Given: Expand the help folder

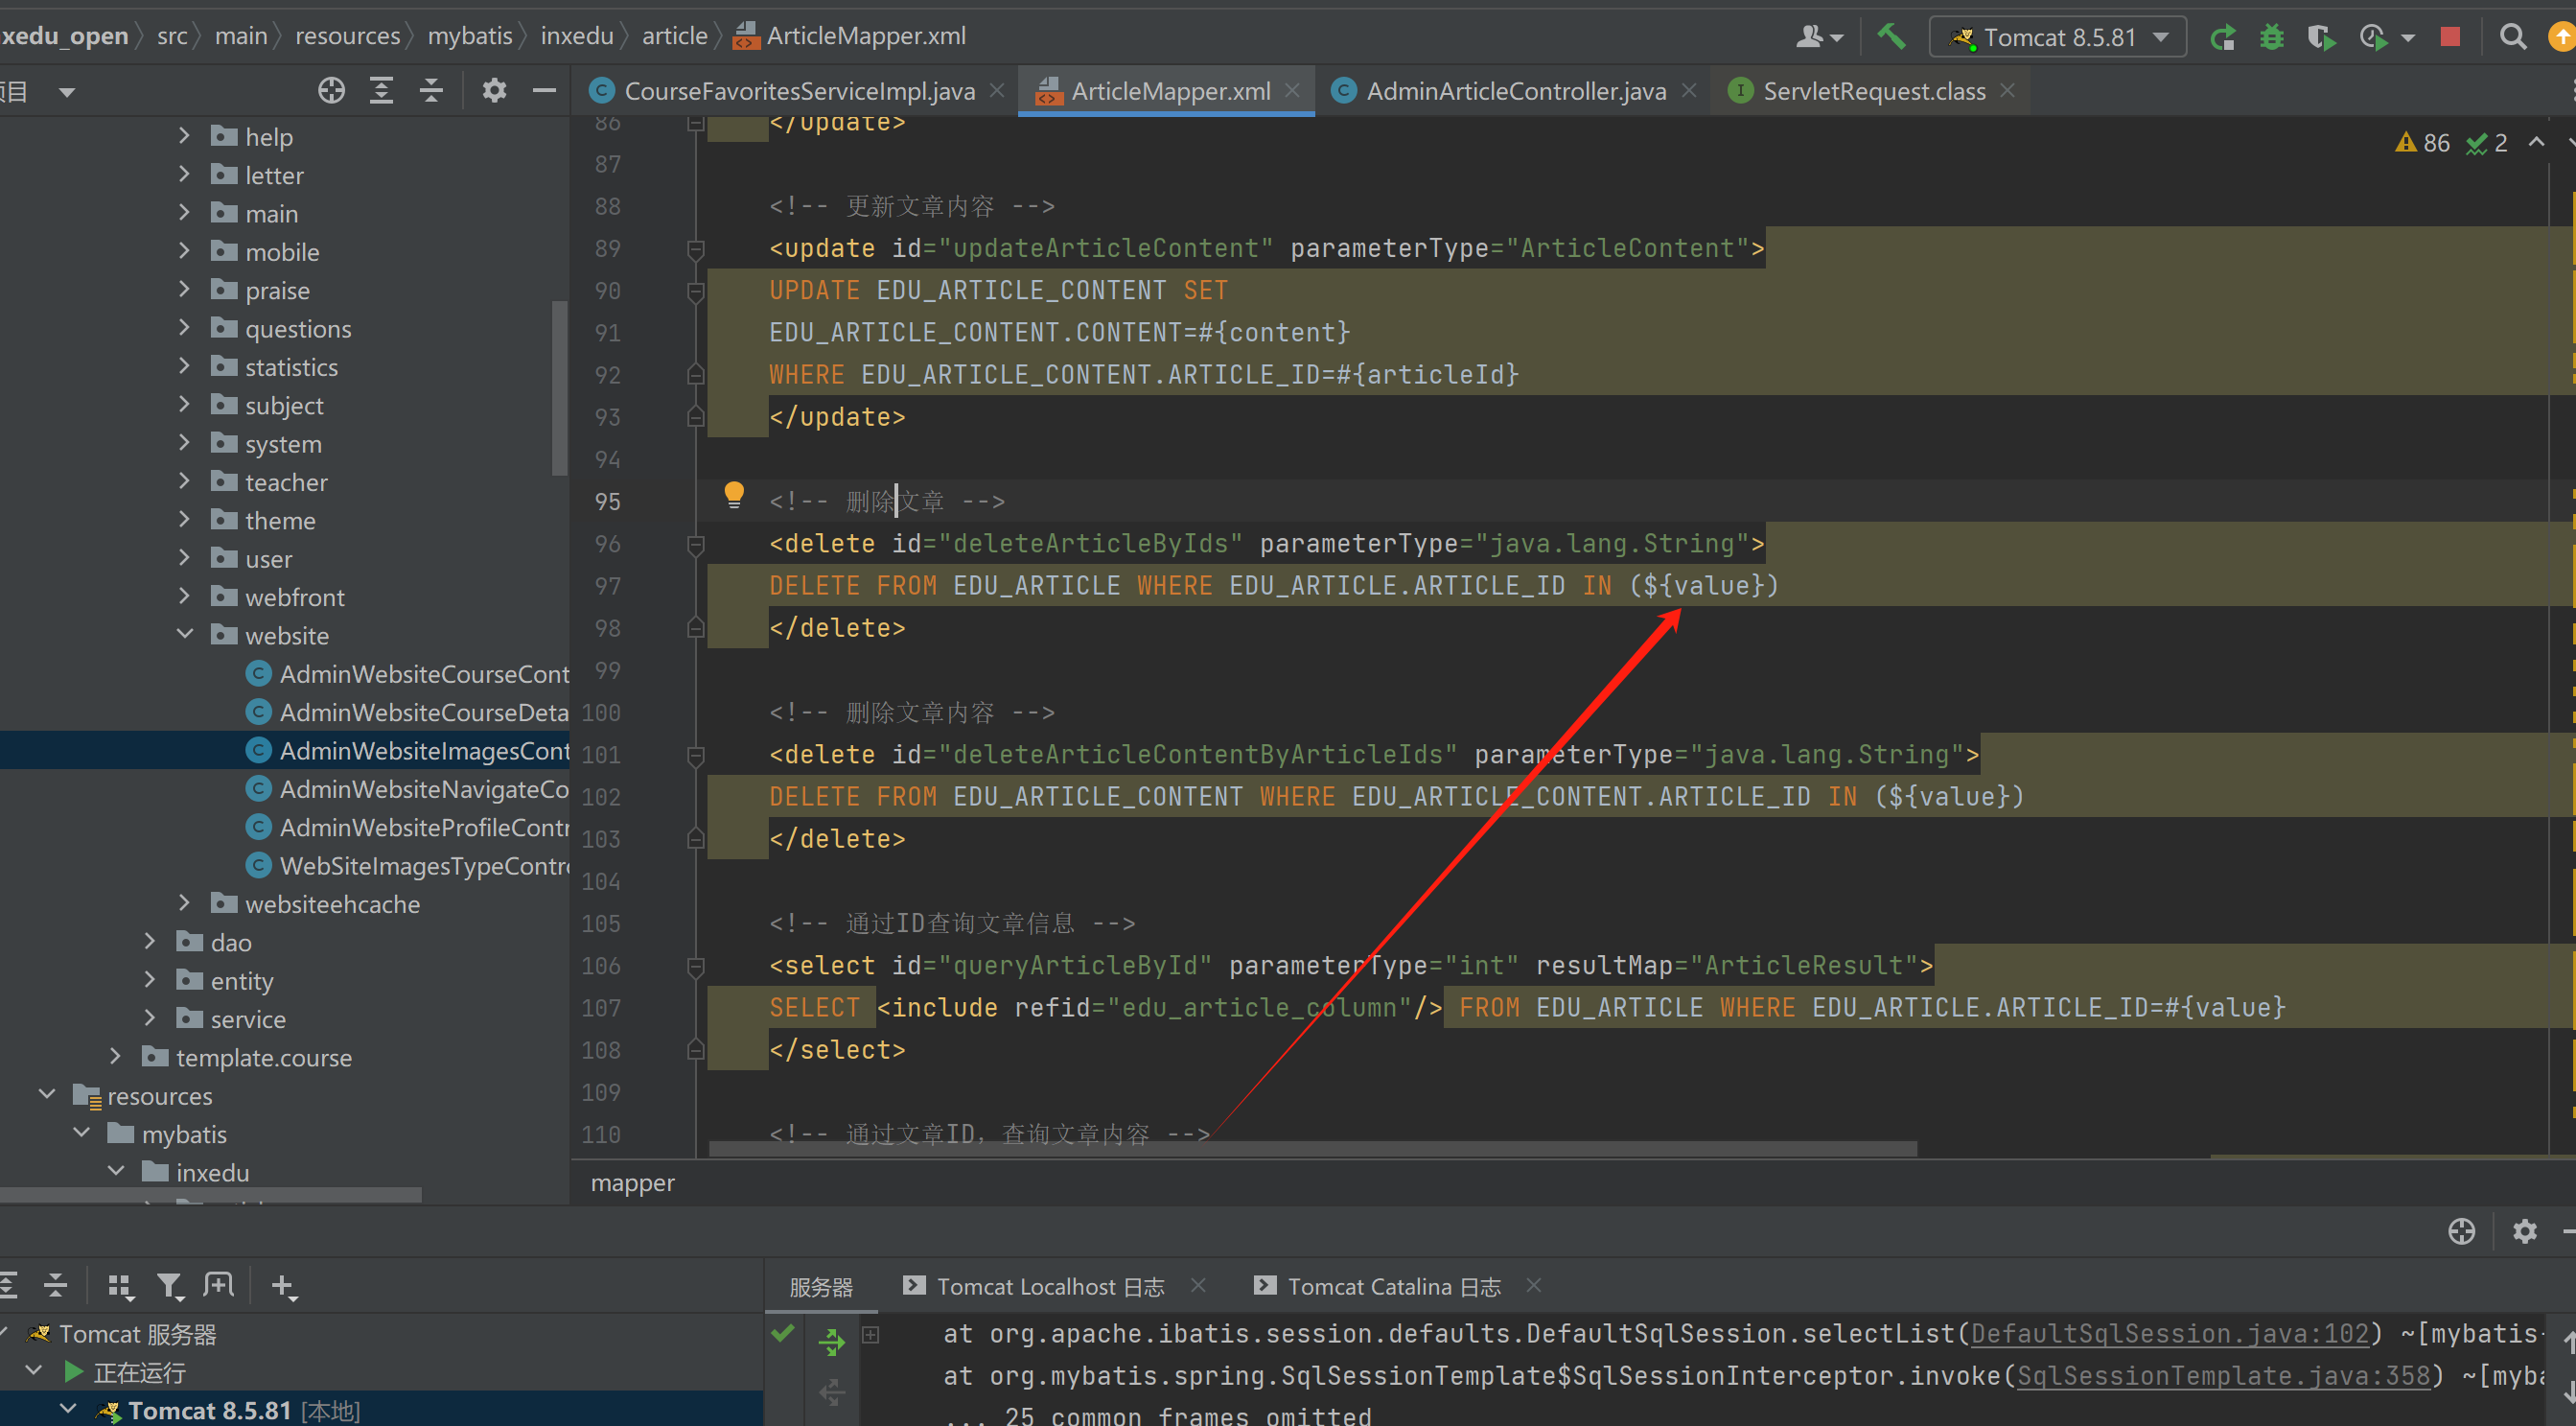Looking at the screenshot, I should point(184,135).
